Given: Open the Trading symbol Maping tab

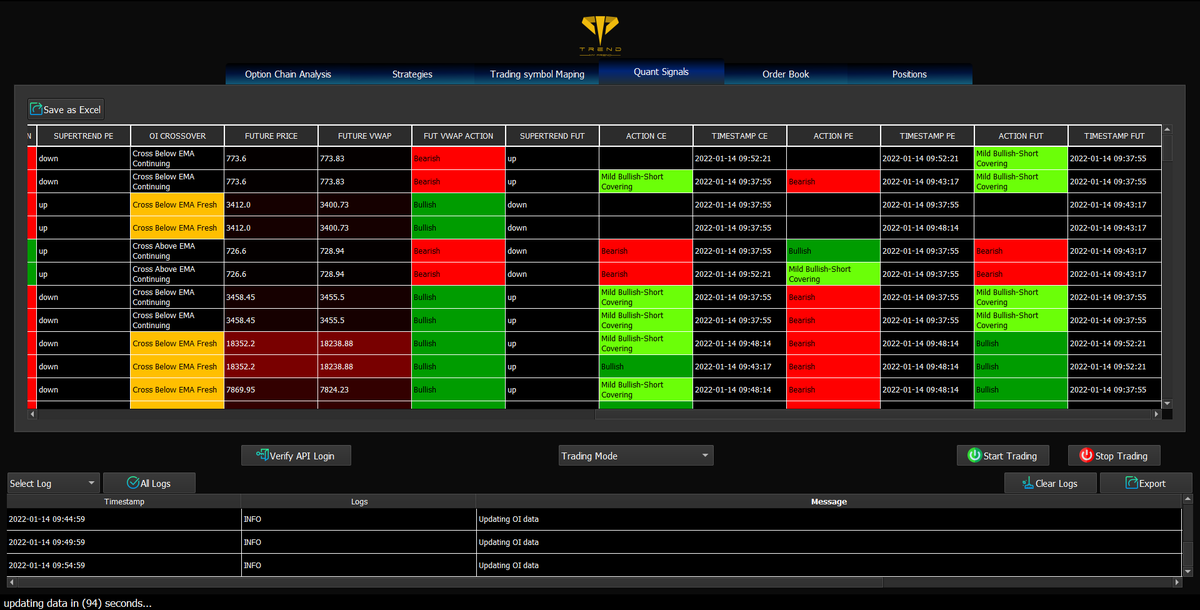Looking at the screenshot, I should pos(537,74).
